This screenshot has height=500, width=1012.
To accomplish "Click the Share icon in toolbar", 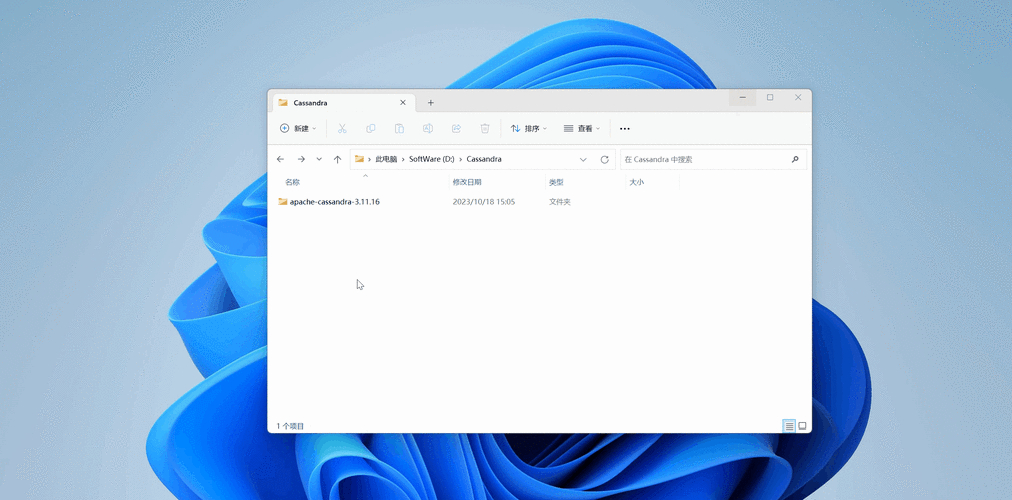I will click(x=456, y=128).
